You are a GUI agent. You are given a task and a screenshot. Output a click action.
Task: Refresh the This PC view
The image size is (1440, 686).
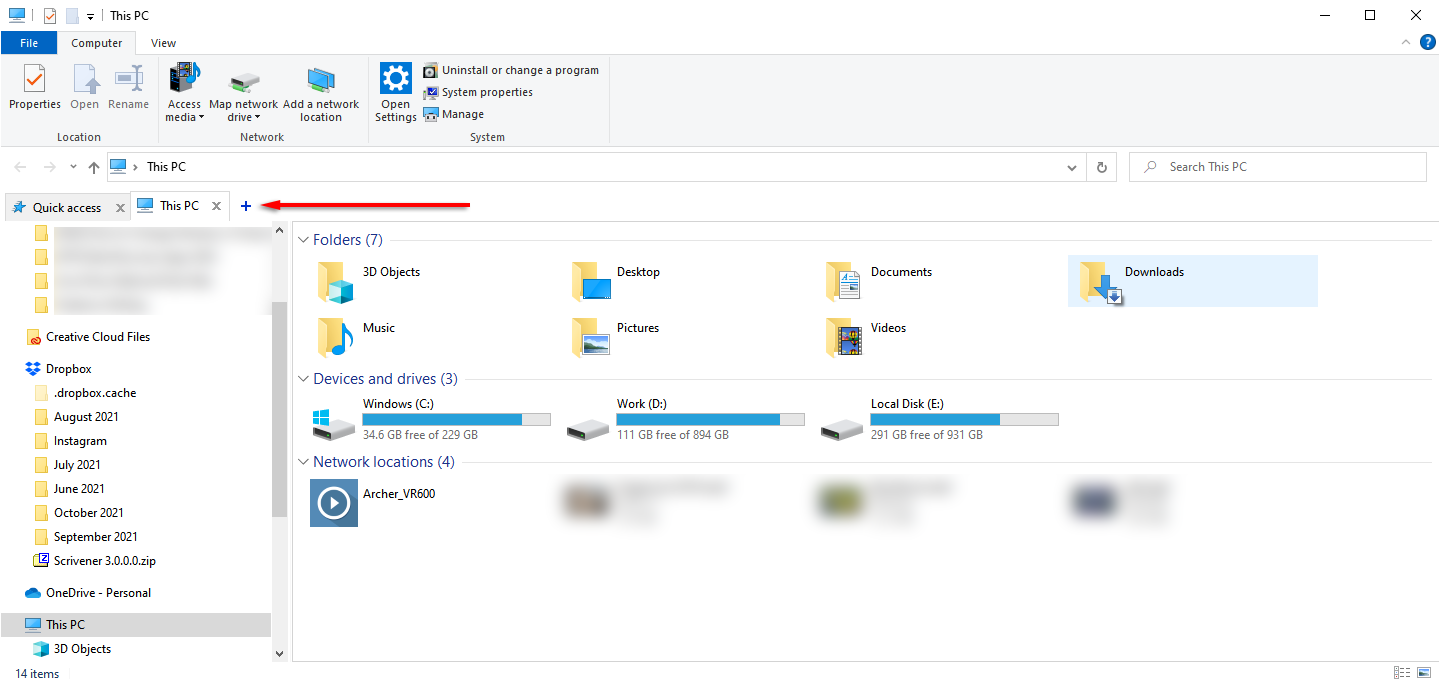1102,167
